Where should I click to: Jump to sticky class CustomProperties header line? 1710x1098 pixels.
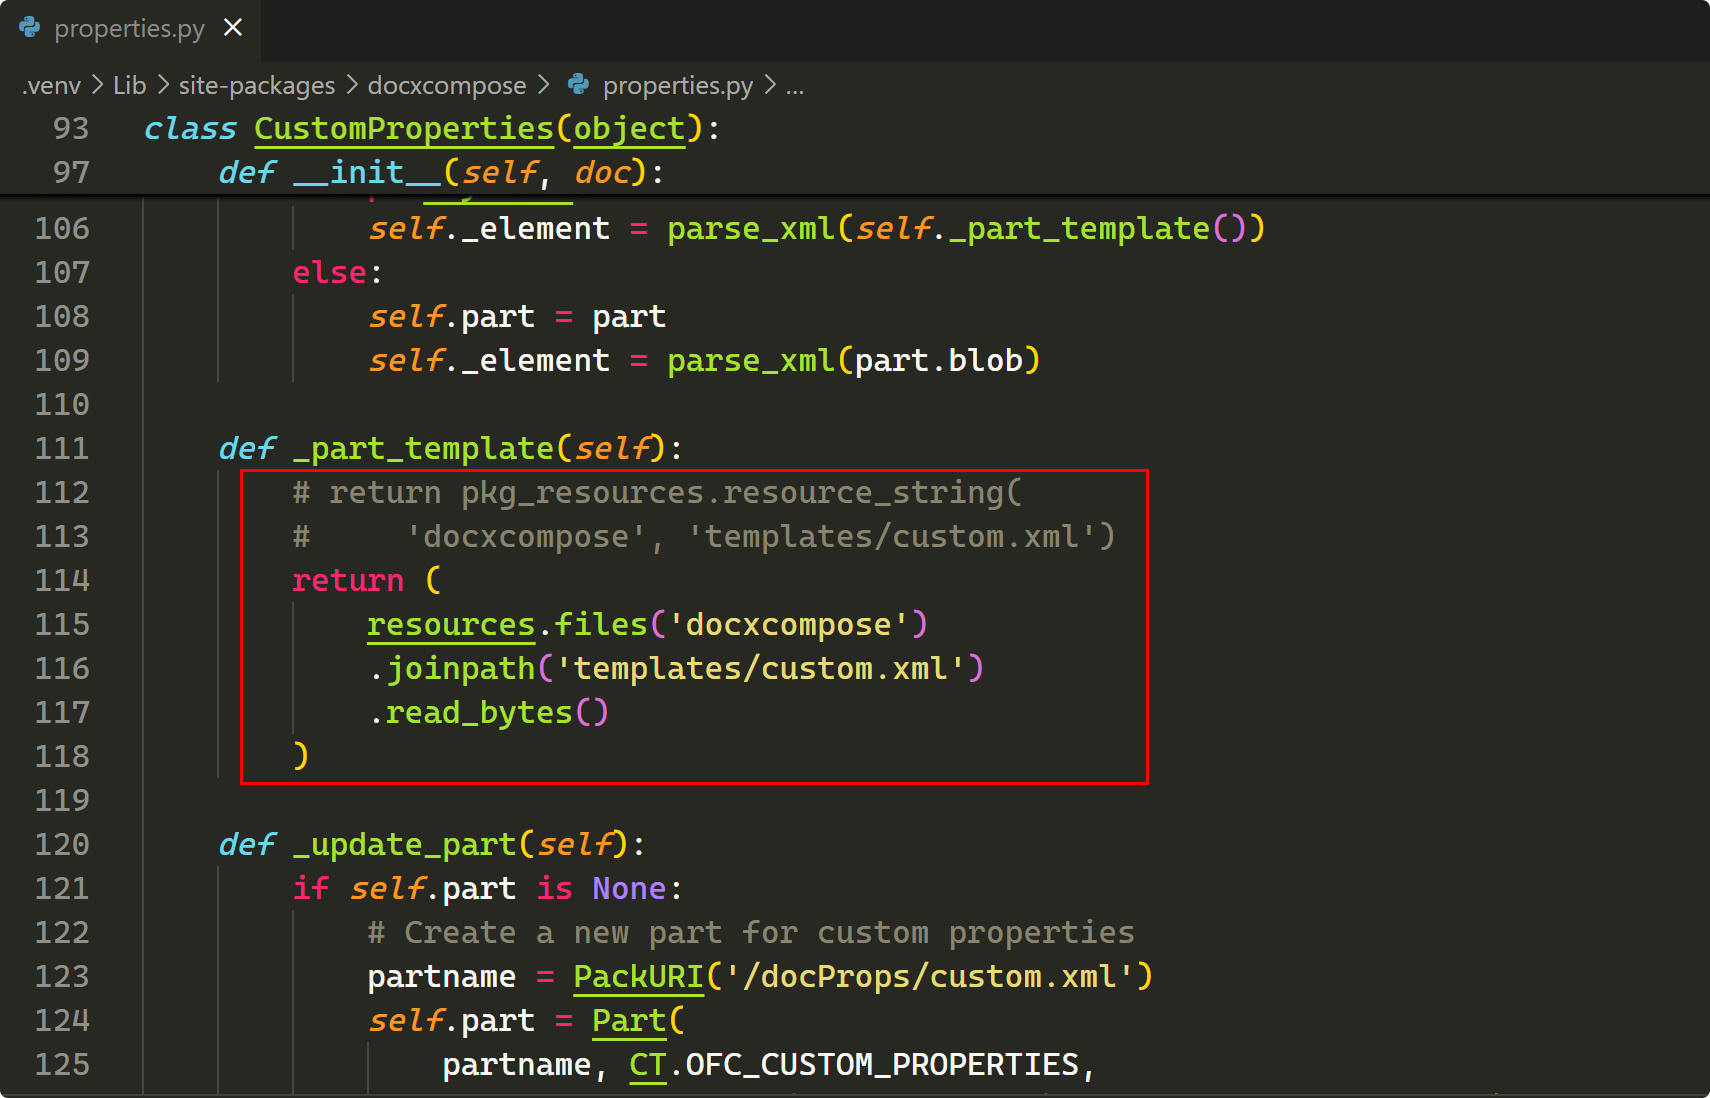pyautogui.click(x=402, y=129)
